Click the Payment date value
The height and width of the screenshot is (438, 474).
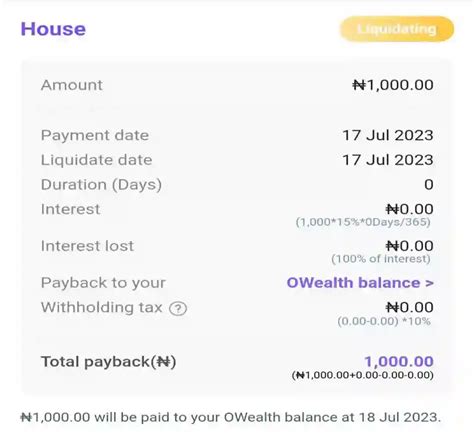(x=388, y=135)
